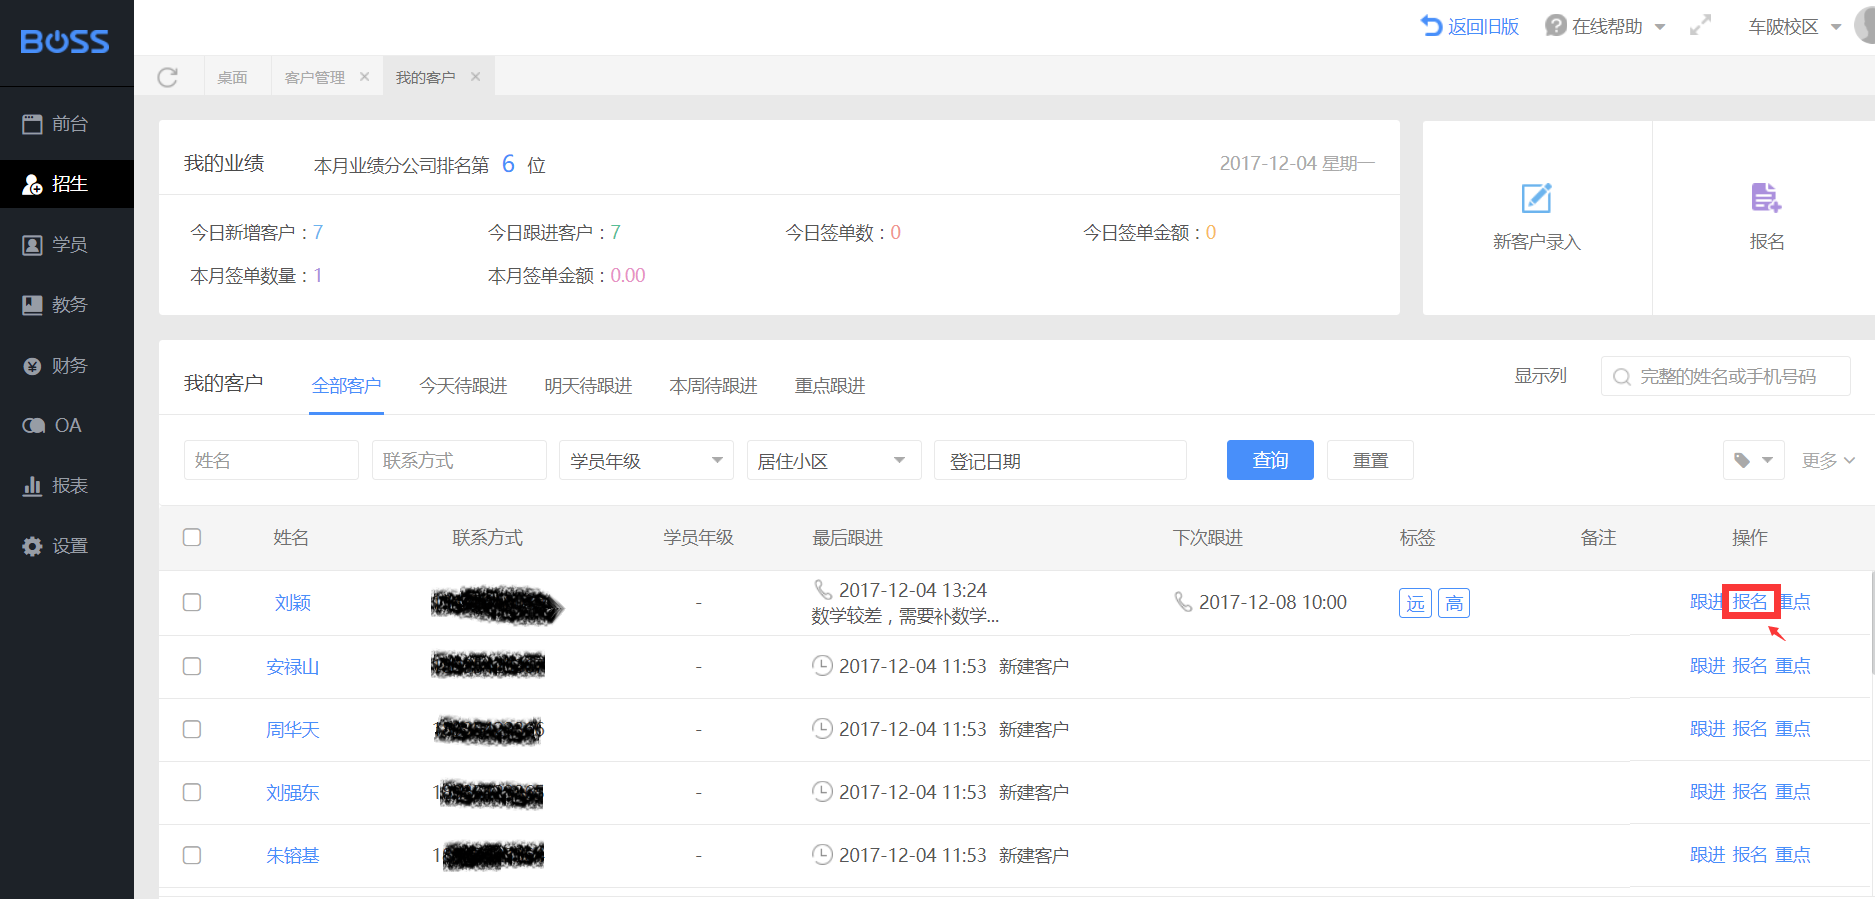Open the 招生 sidebar section
1875x899 pixels.
click(x=66, y=184)
